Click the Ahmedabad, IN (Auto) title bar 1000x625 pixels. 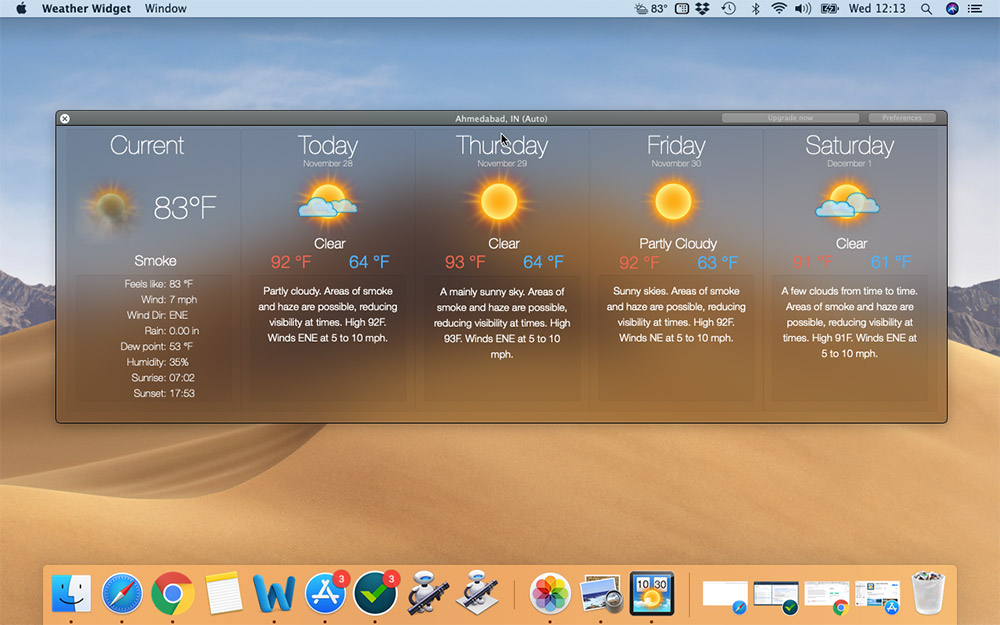tap(500, 118)
